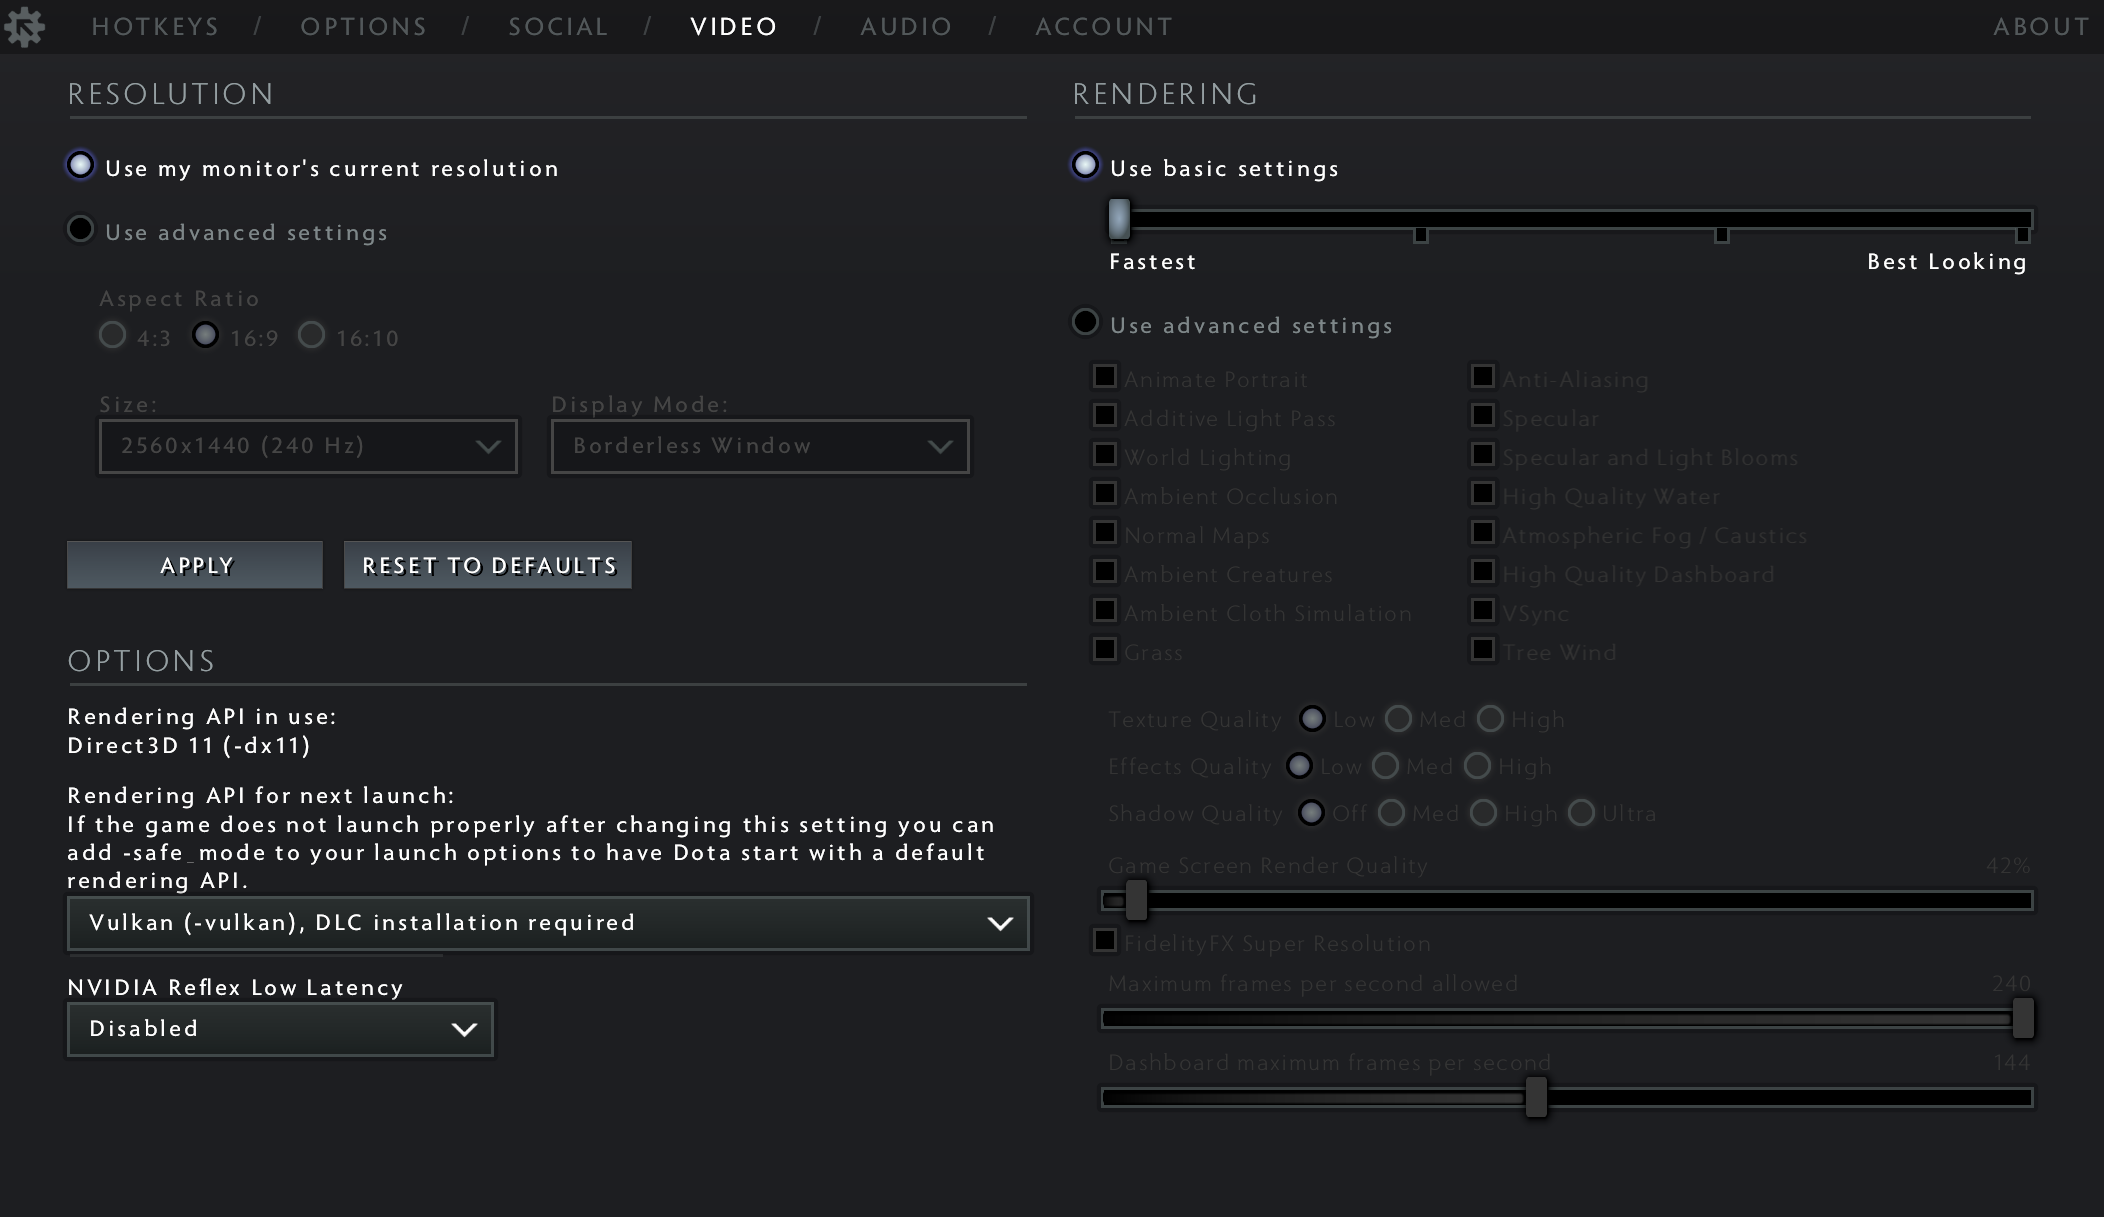Open the SOCIAL settings tab
This screenshot has width=2104, height=1217.
(x=557, y=25)
